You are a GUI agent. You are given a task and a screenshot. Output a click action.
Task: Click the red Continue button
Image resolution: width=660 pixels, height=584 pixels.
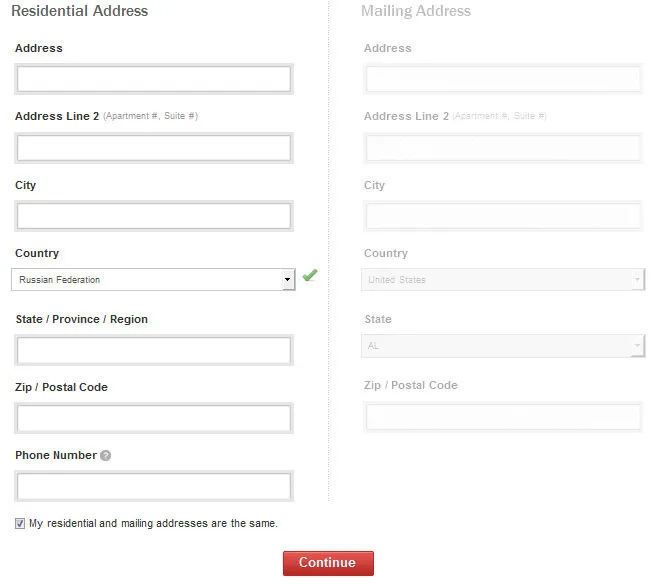tap(328, 563)
